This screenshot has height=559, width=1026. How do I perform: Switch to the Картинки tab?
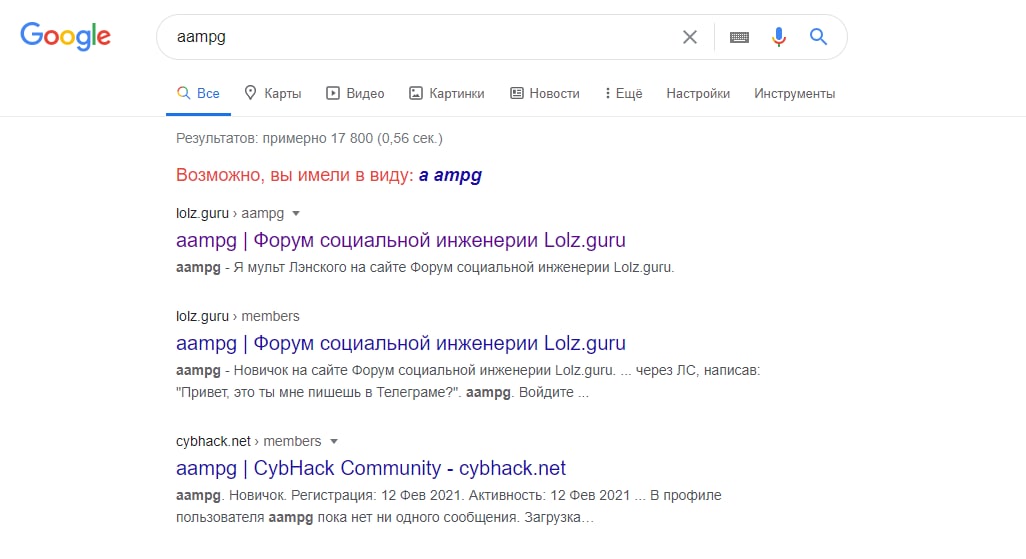point(447,94)
